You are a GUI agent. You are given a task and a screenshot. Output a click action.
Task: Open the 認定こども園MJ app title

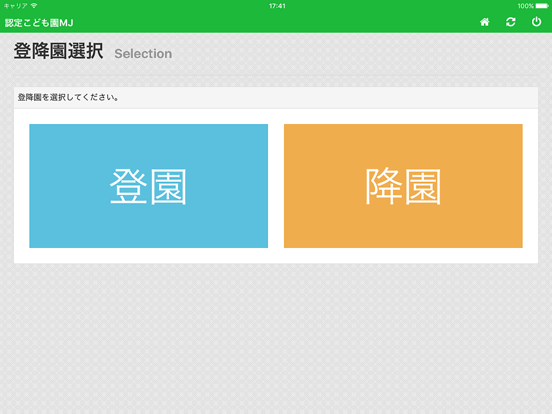(x=39, y=23)
